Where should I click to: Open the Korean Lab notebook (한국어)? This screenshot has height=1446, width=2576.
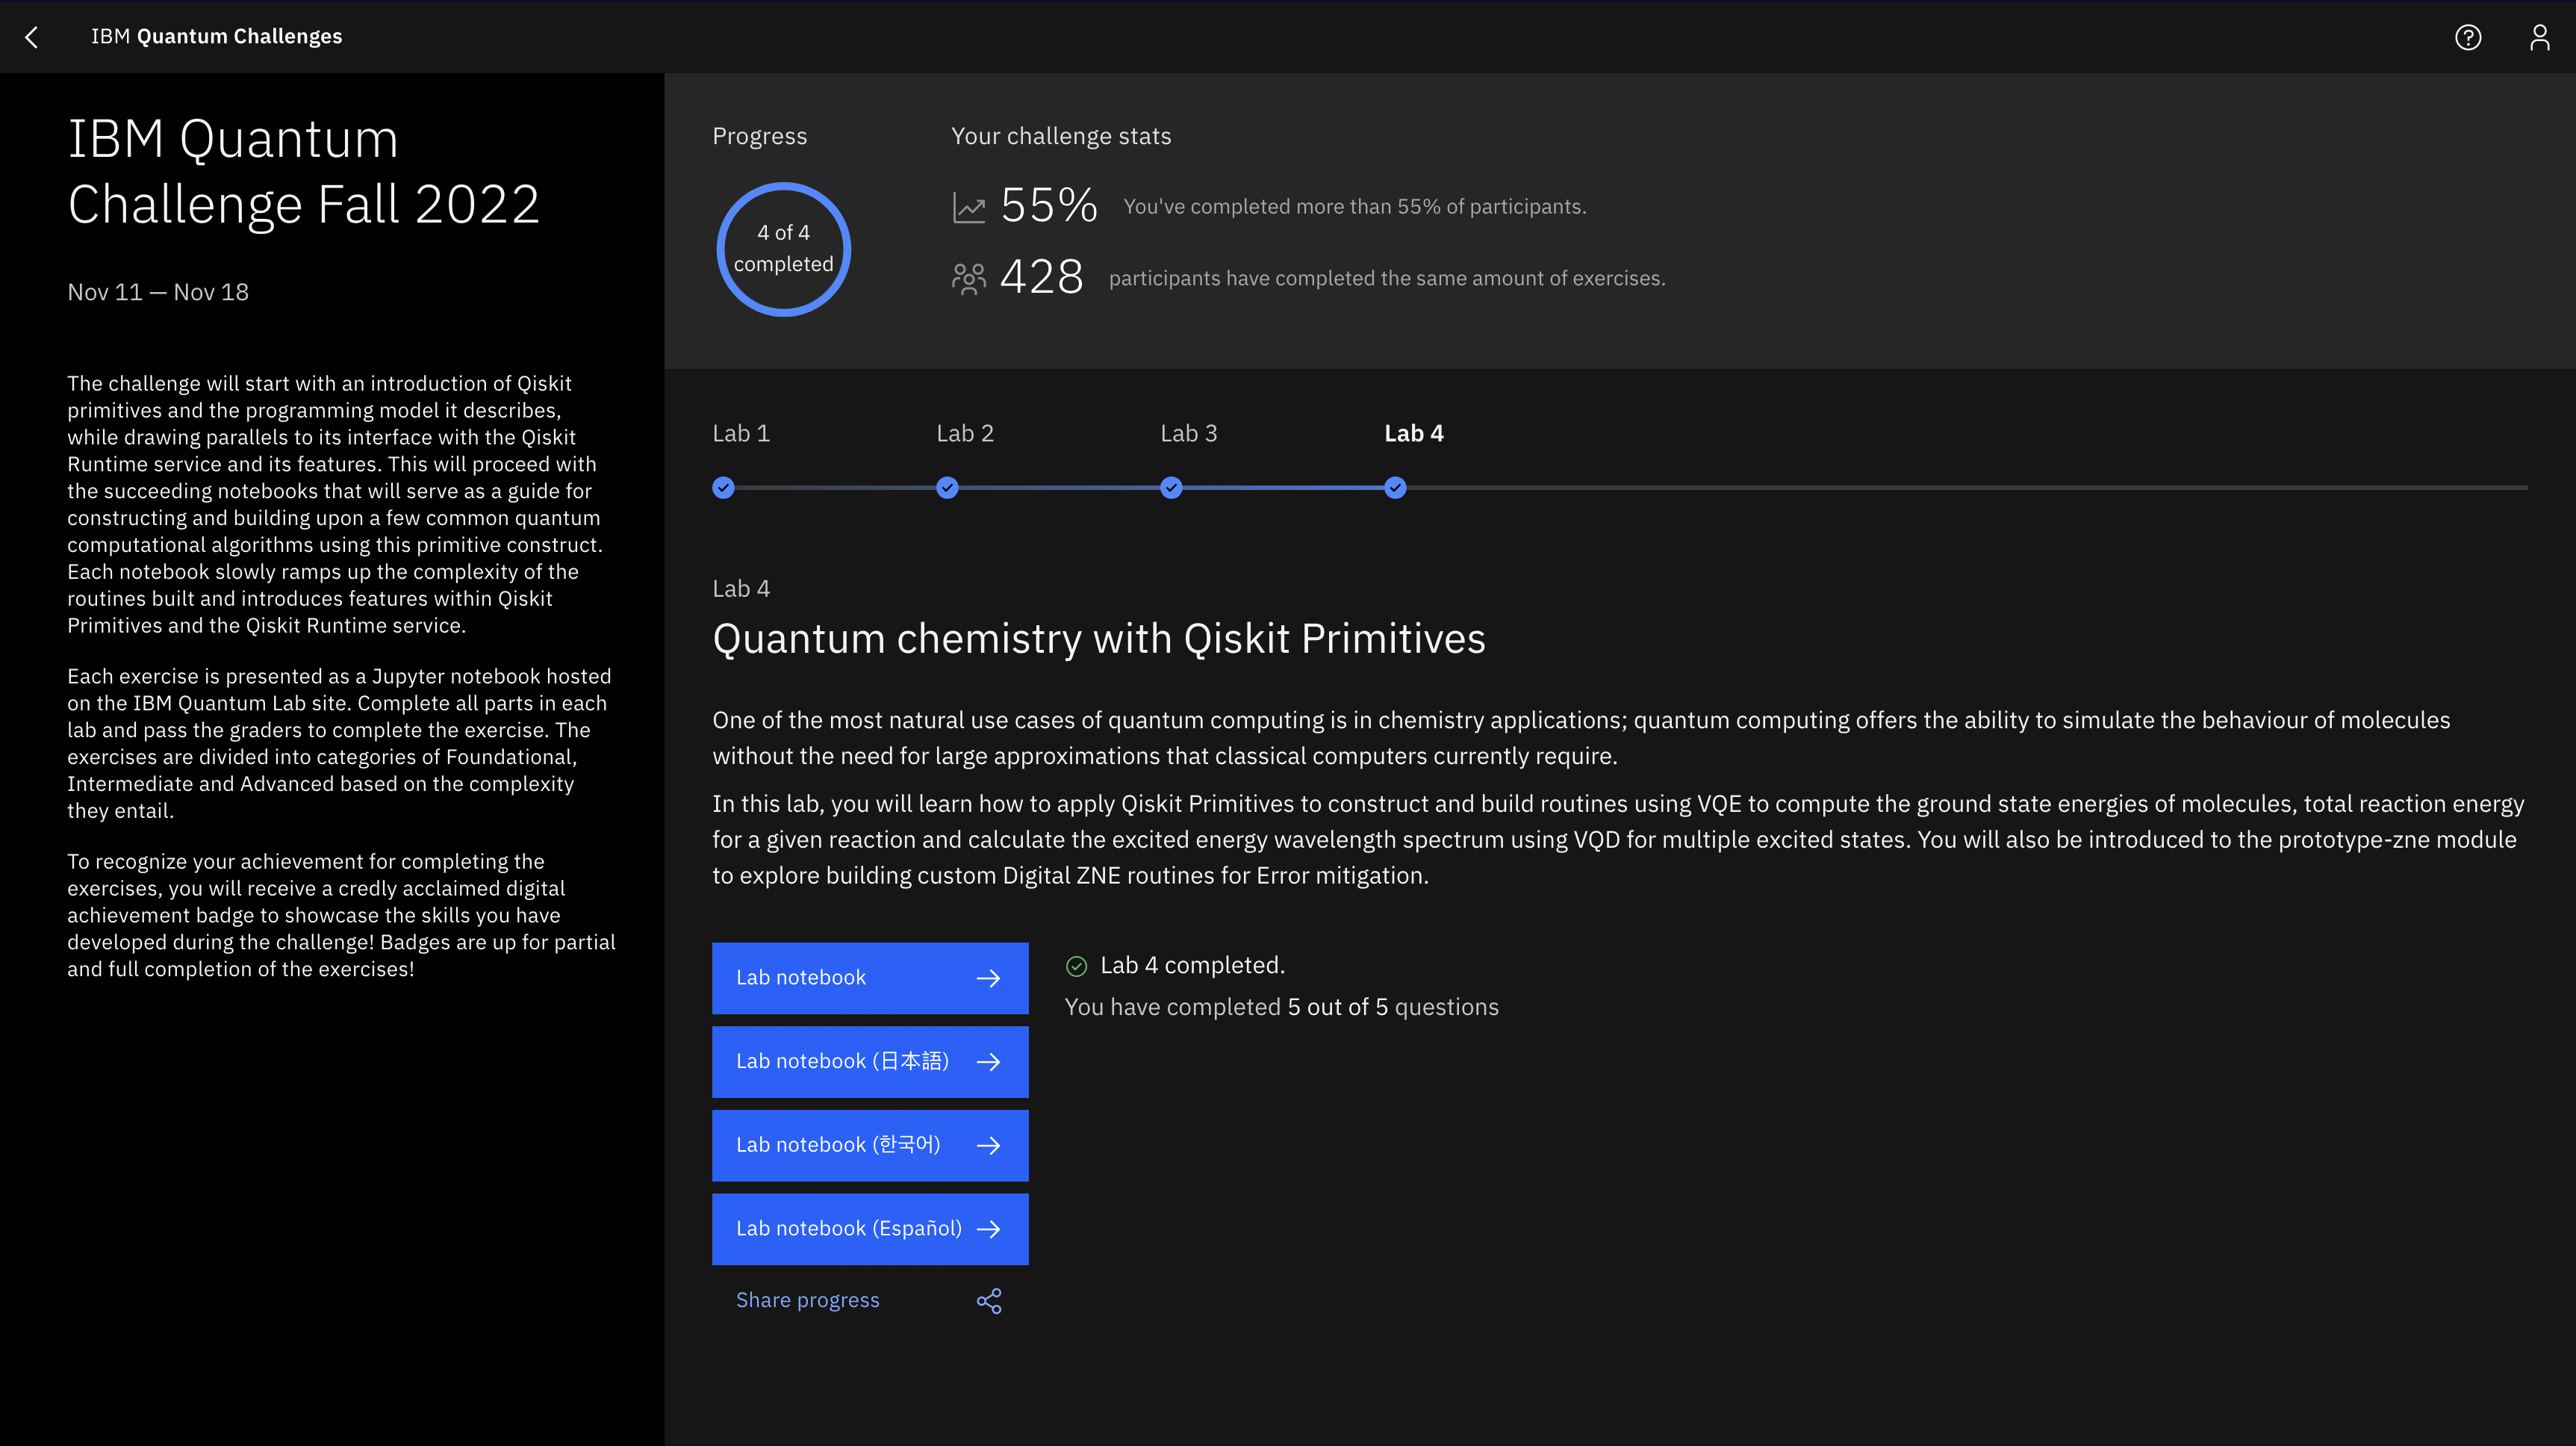click(x=870, y=1145)
